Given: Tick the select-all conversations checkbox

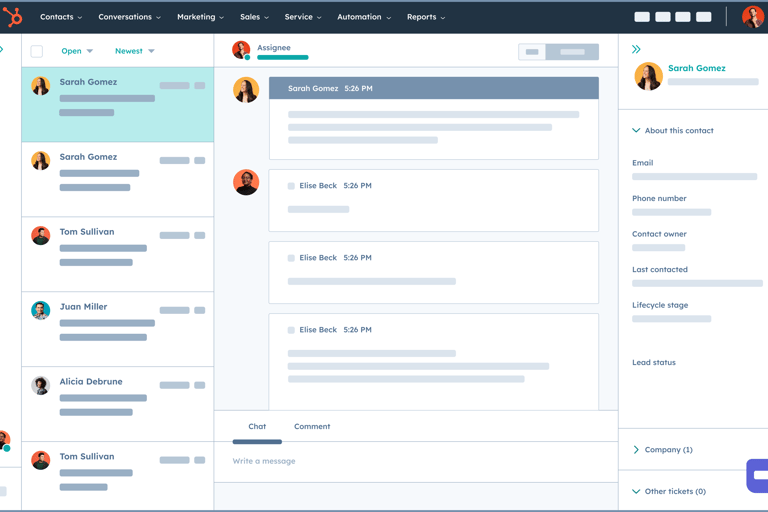Looking at the screenshot, I should tap(37, 51).
